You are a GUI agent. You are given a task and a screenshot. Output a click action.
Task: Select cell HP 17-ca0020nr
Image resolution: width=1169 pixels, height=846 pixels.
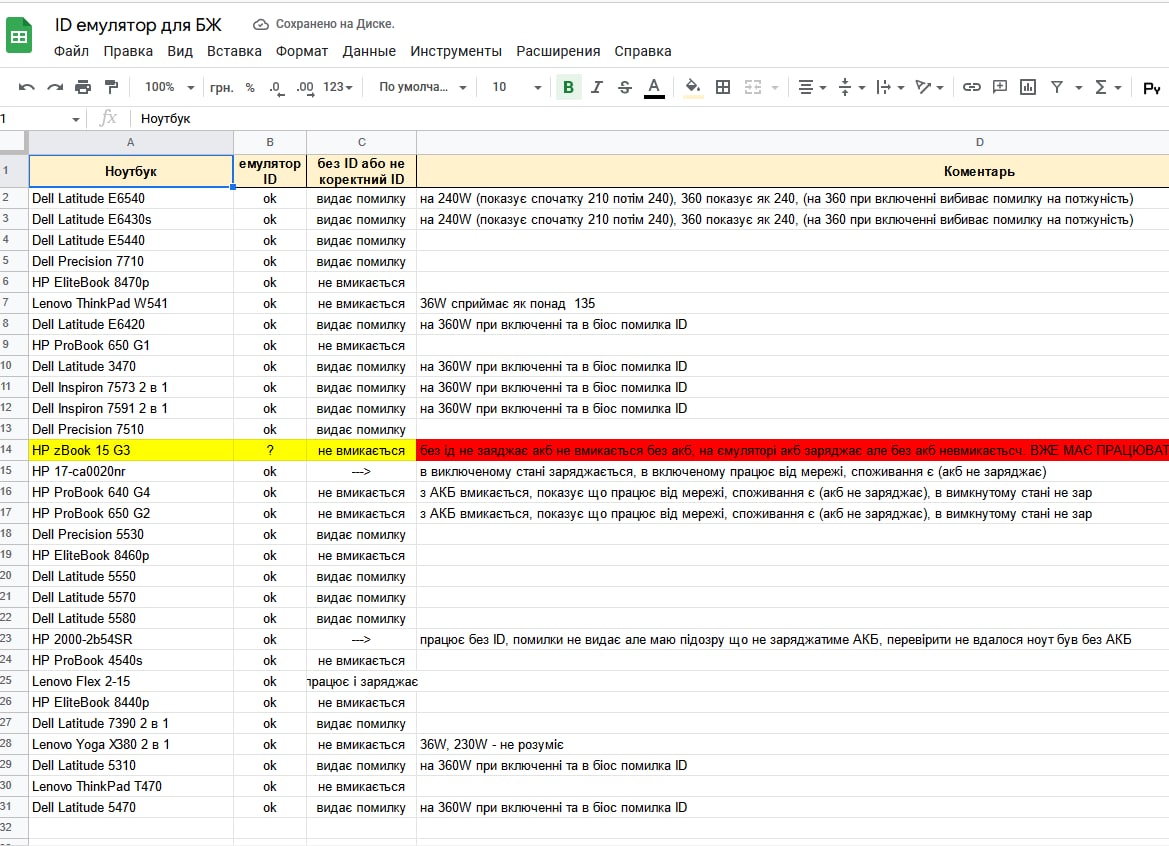(130, 471)
